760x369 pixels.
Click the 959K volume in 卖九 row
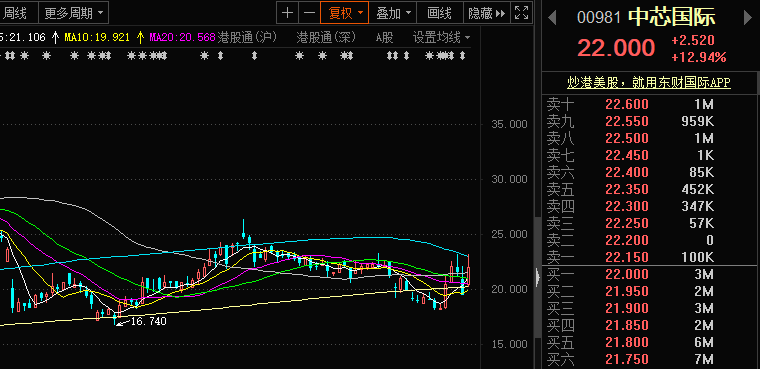697,121
